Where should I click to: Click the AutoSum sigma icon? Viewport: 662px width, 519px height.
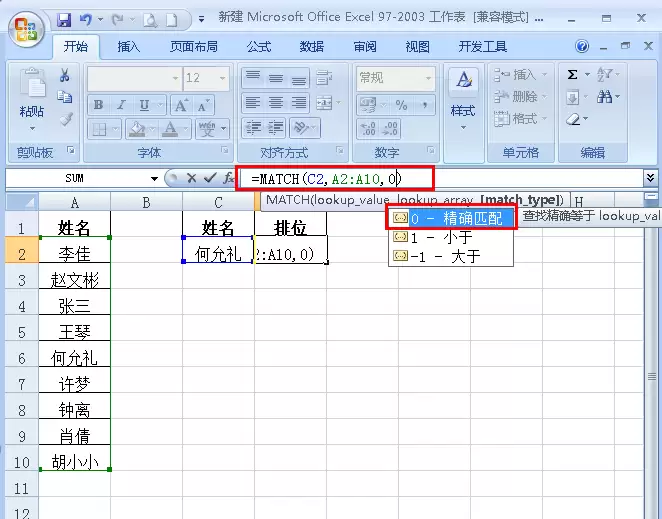pos(572,75)
